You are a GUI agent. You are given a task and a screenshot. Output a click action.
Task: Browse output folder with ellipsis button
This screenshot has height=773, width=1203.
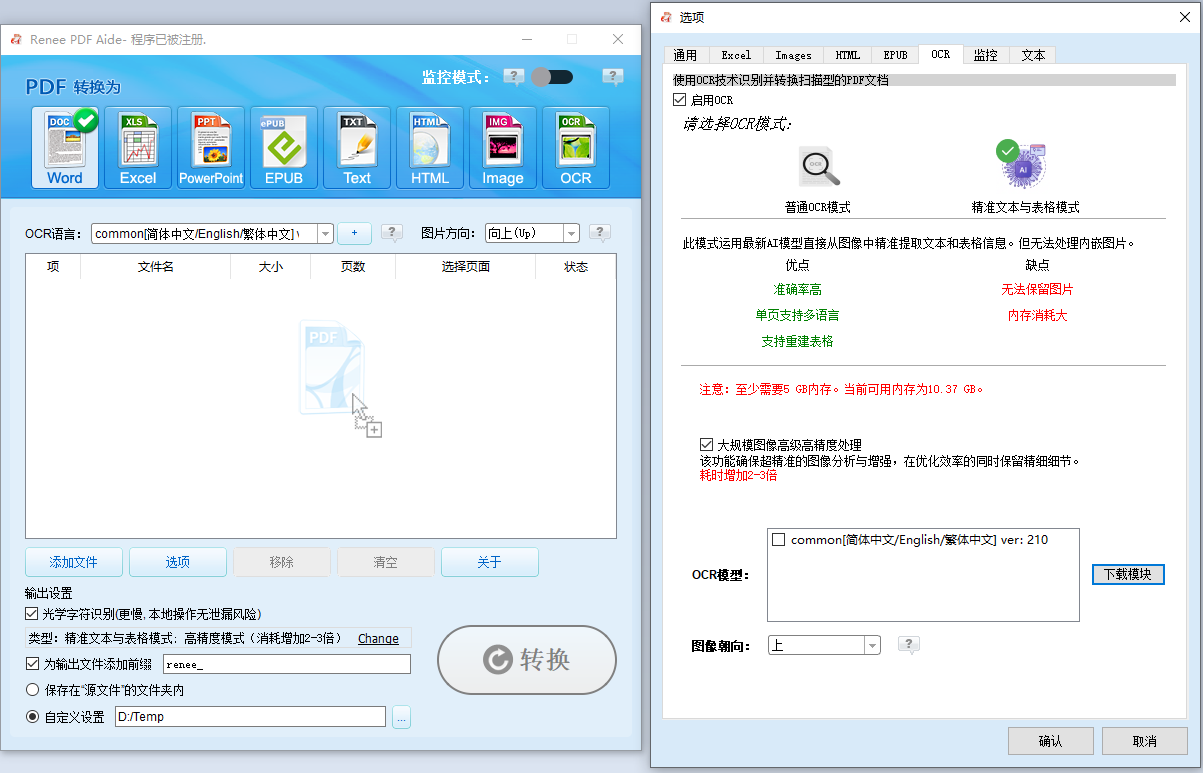pyautogui.click(x=401, y=717)
